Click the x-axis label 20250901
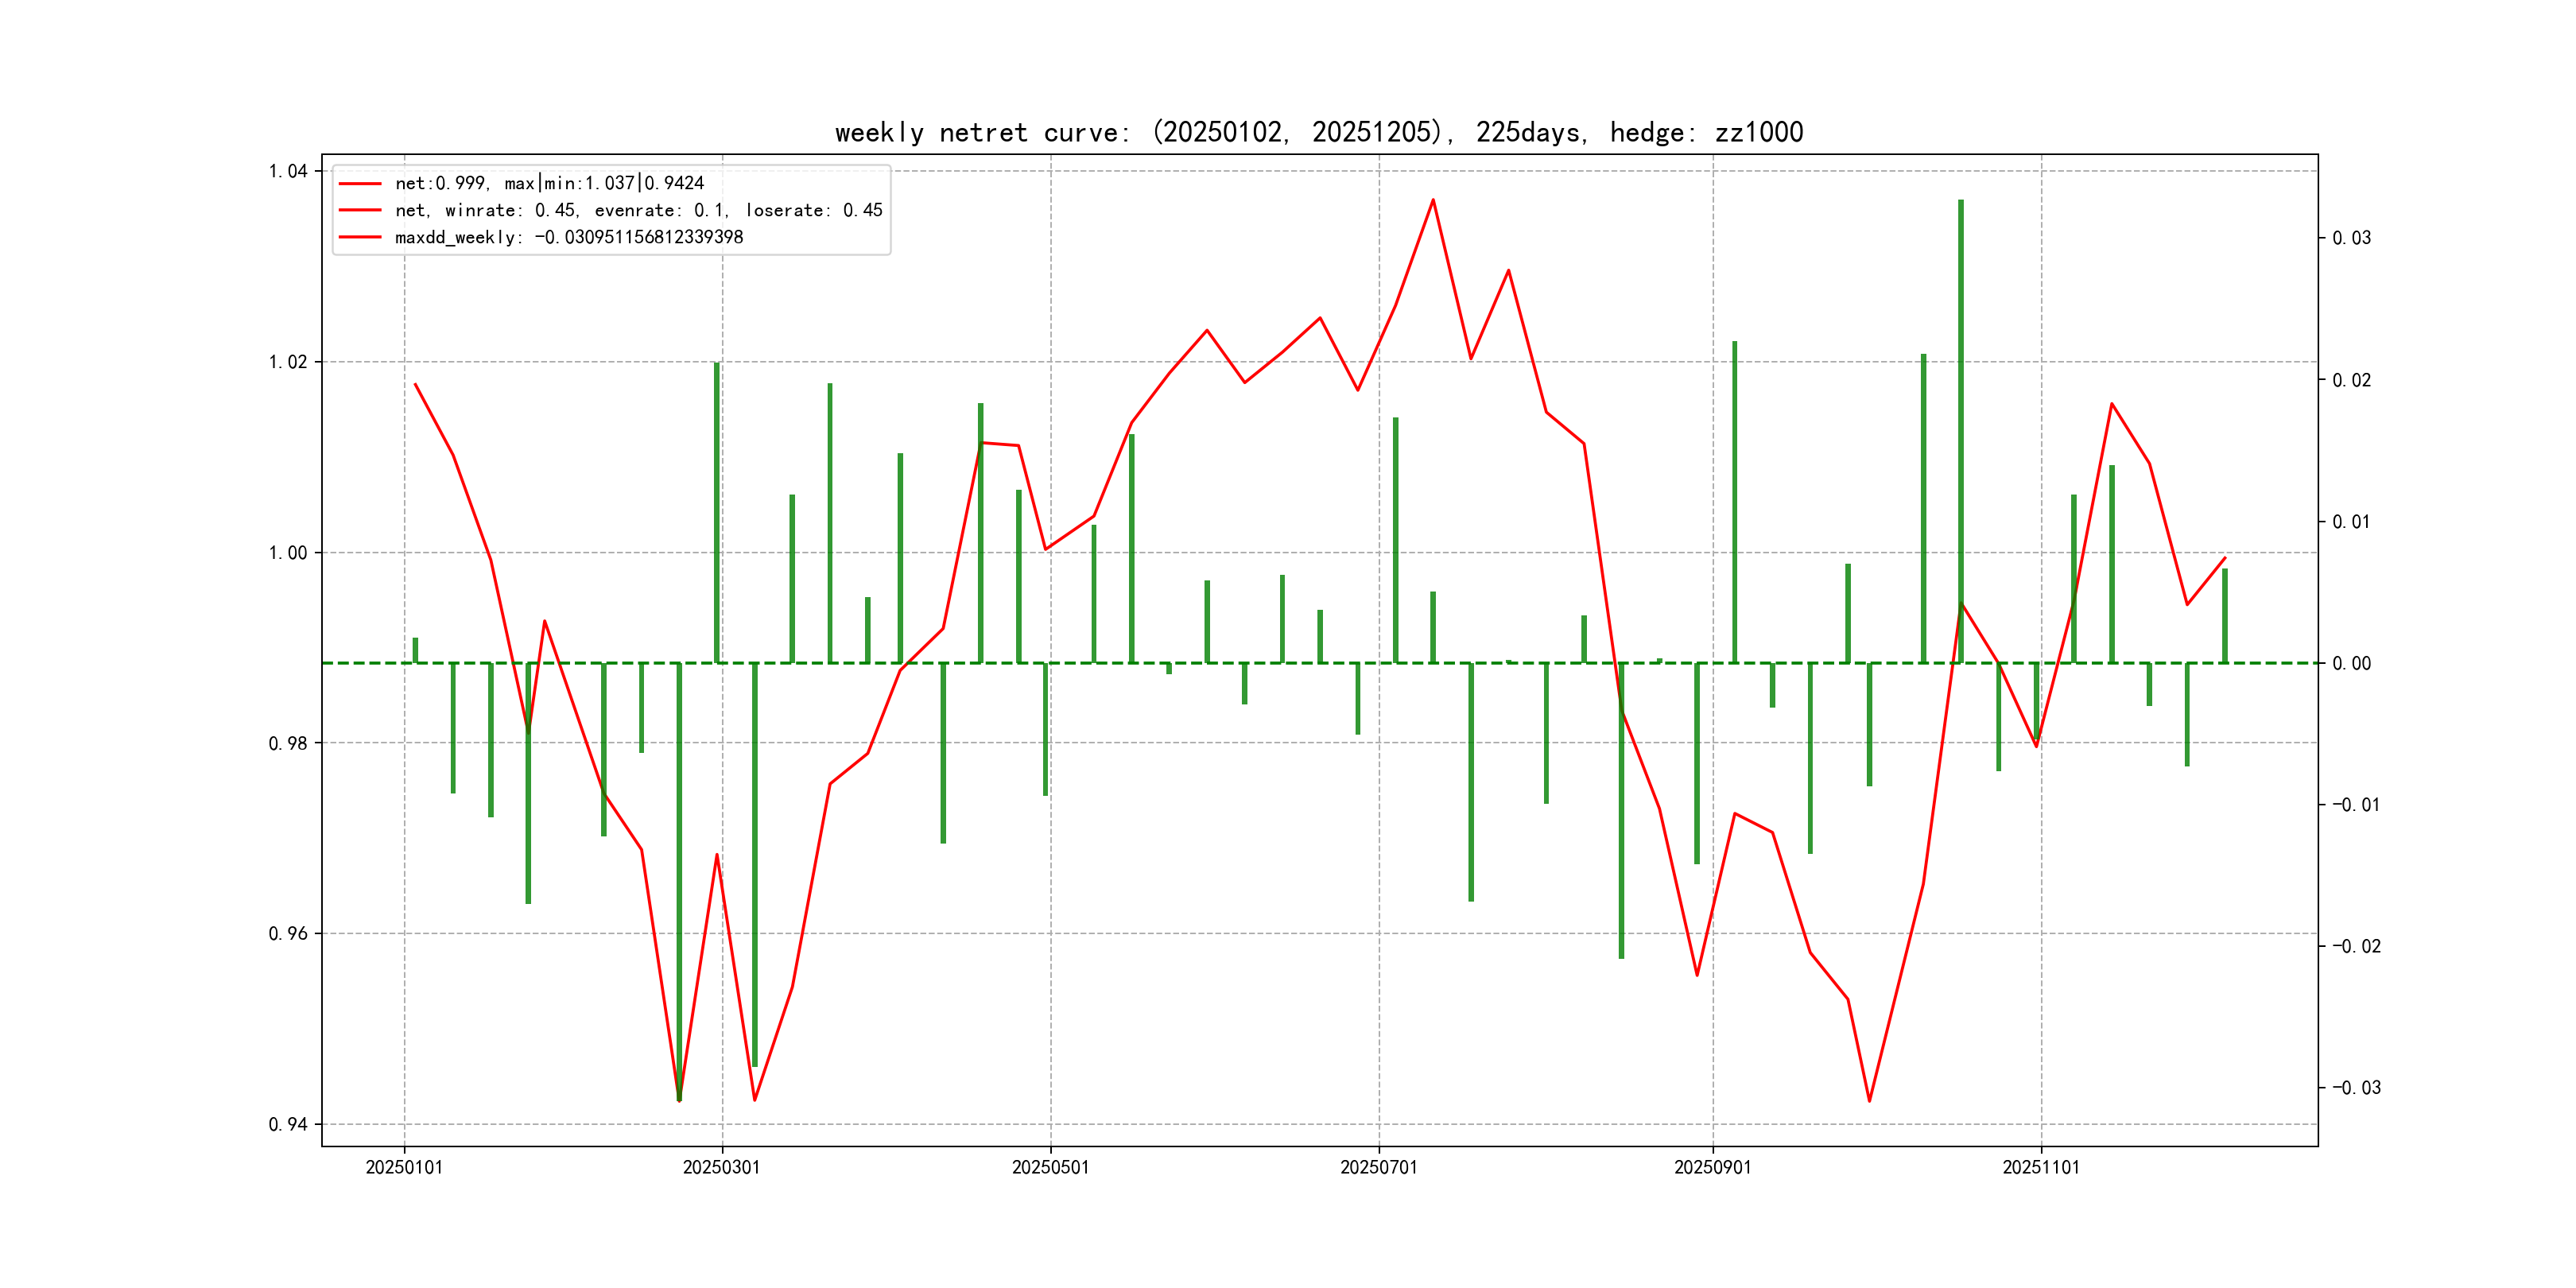The width and height of the screenshot is (2576, 1288). tap(1712, 1167)
